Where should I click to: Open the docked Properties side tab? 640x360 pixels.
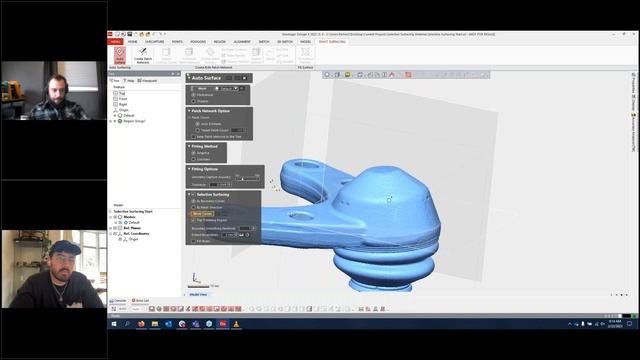tap(633, 84)
